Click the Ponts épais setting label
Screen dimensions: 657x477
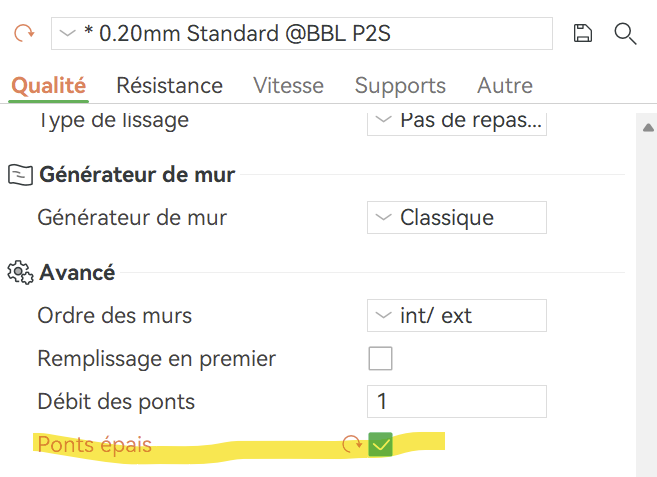click(x=95, y=444)
